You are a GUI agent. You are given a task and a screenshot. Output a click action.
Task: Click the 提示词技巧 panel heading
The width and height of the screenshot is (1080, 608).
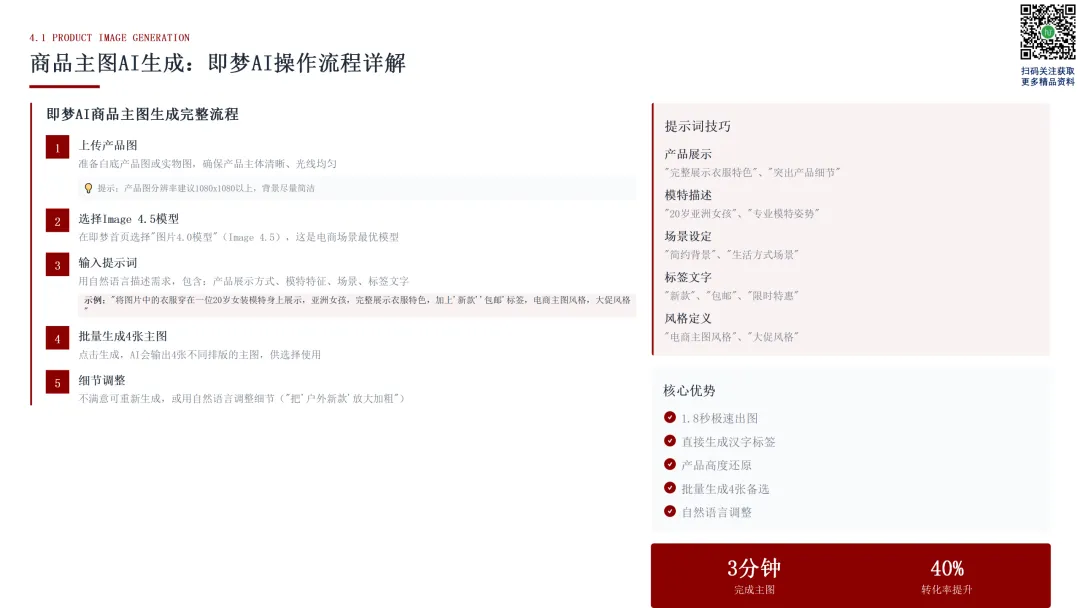698,127
